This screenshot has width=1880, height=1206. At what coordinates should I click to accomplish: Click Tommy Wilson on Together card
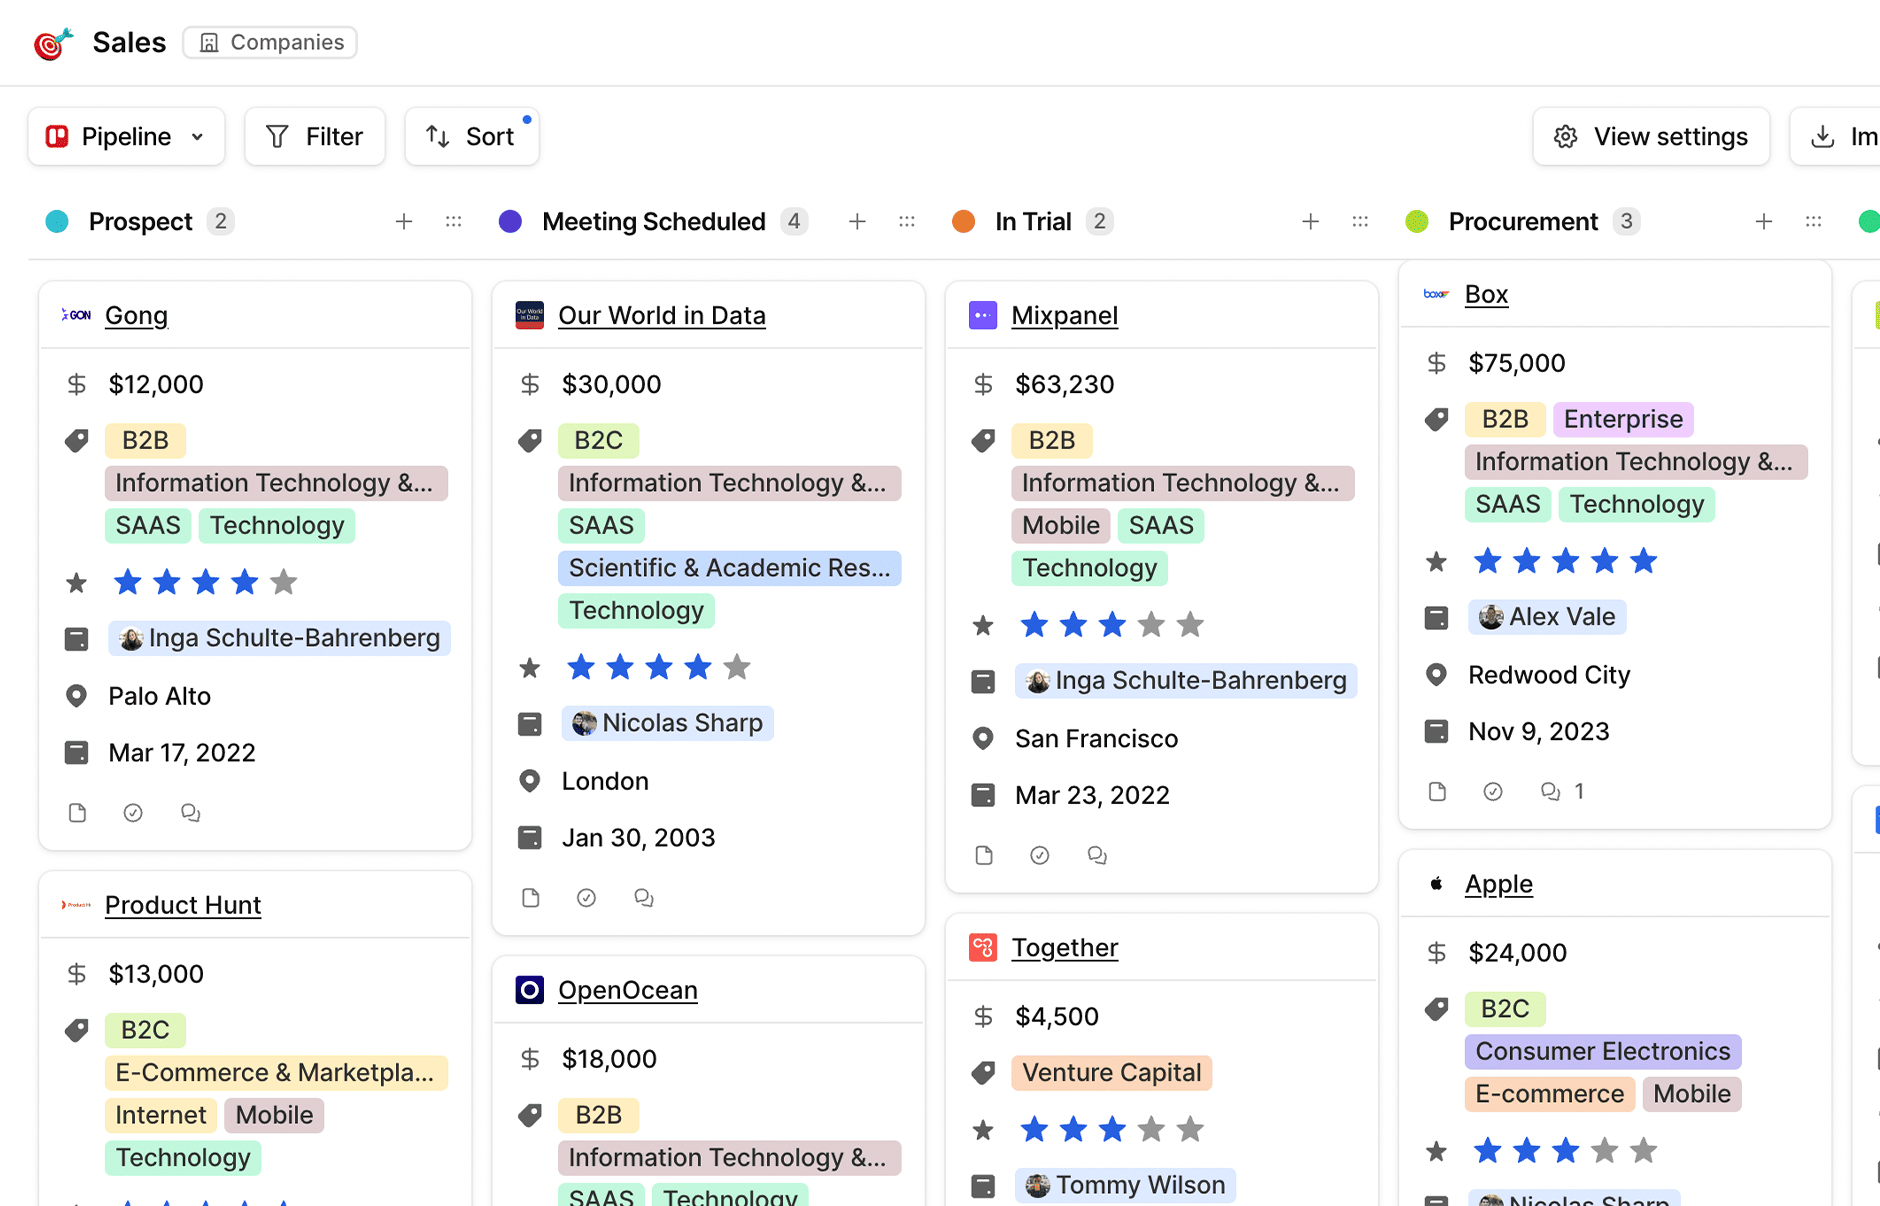pyautogui.click(x=1126, y=1185)
